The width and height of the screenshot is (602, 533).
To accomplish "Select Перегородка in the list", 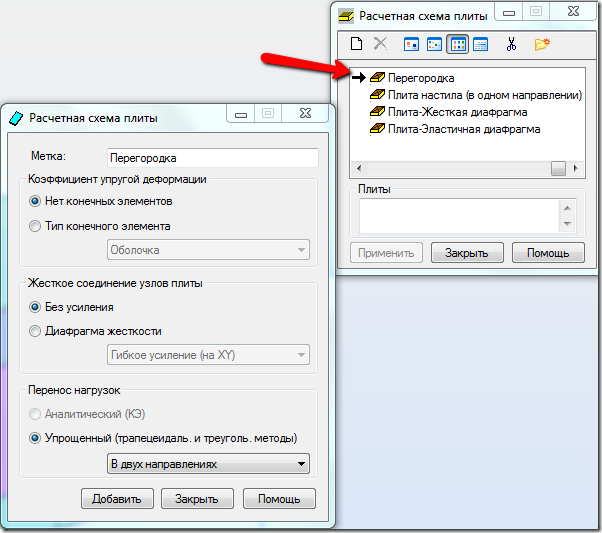I will click(x=421, y=78).
